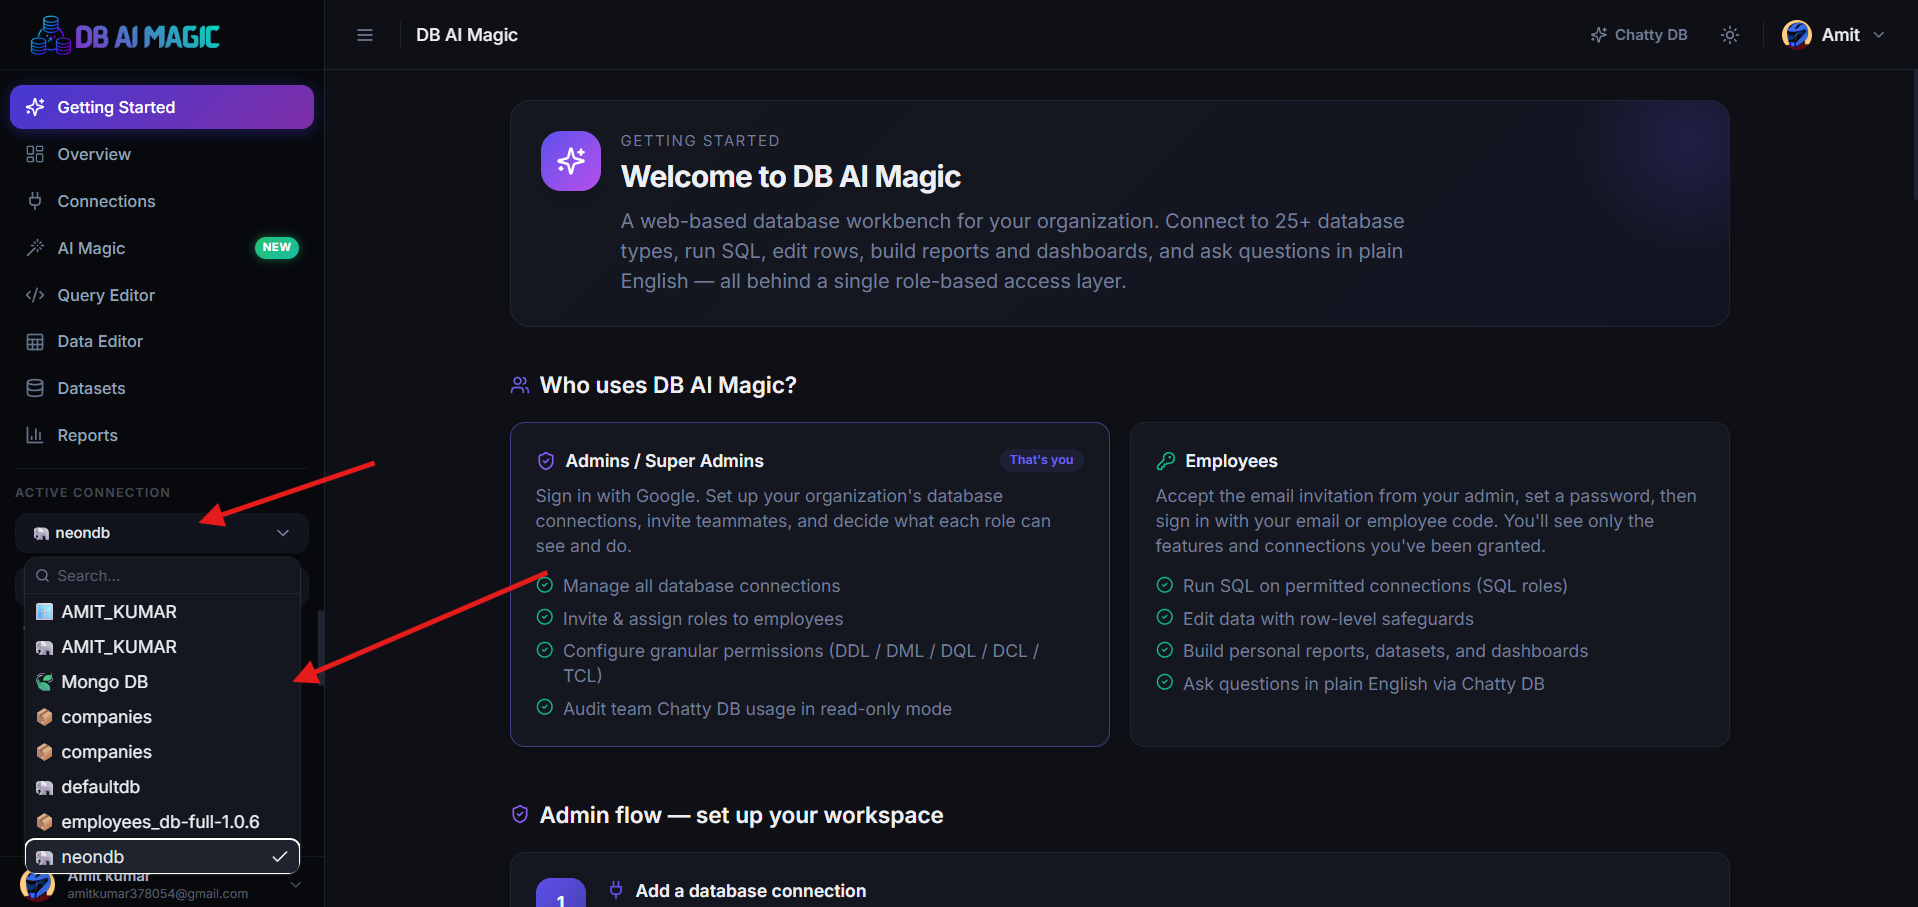Image resolution: width=1918 pixels, height=907 pixels.
Task: Click the Mongo DB leaf icon
Action: [44, 682]
